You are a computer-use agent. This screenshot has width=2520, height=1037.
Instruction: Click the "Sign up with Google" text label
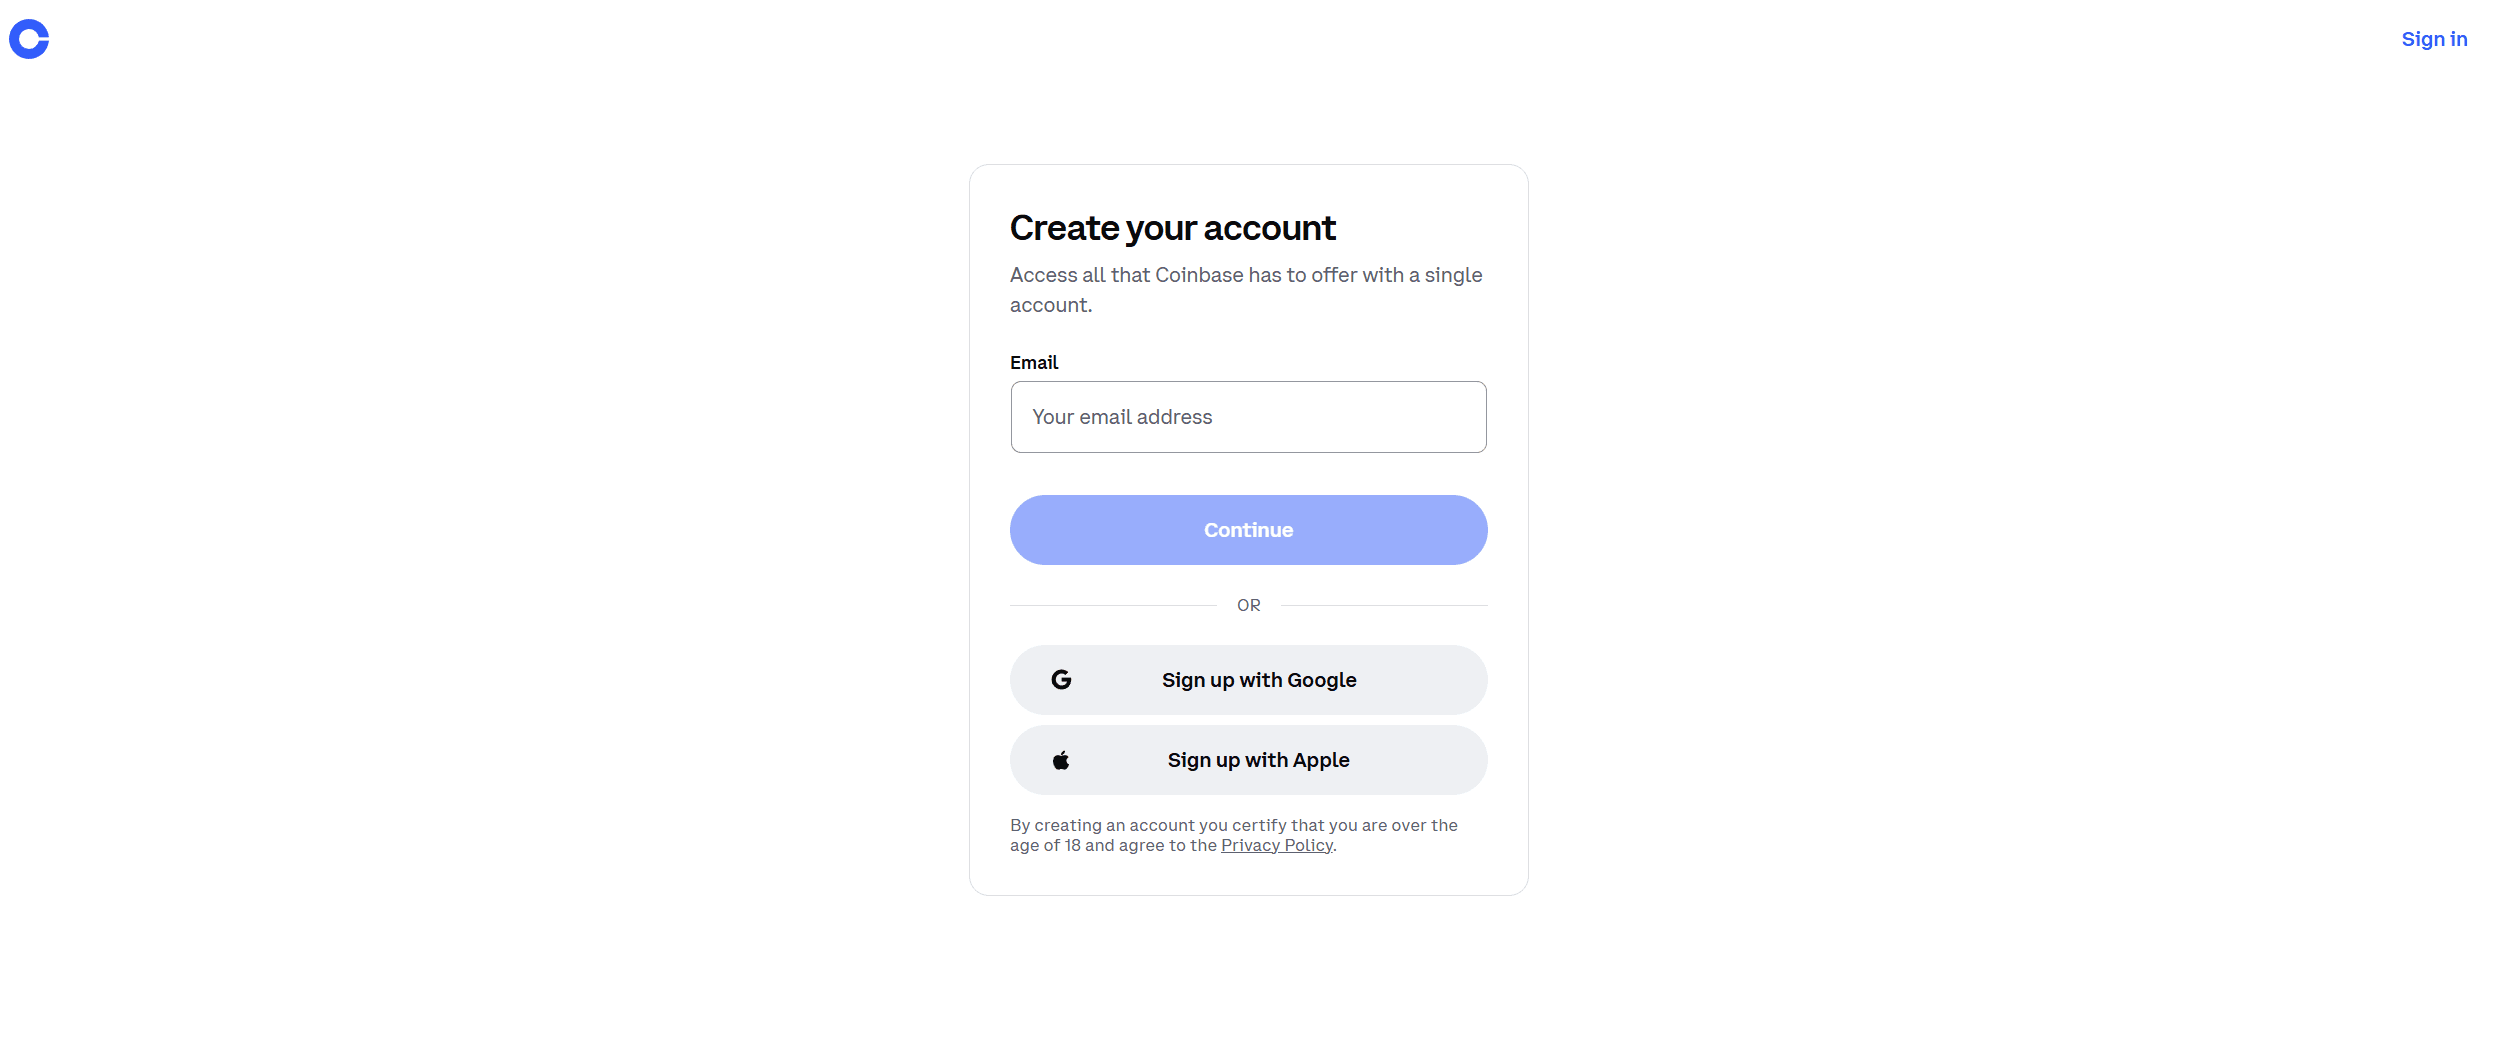pyautogui.click(x=1259, y=680)
